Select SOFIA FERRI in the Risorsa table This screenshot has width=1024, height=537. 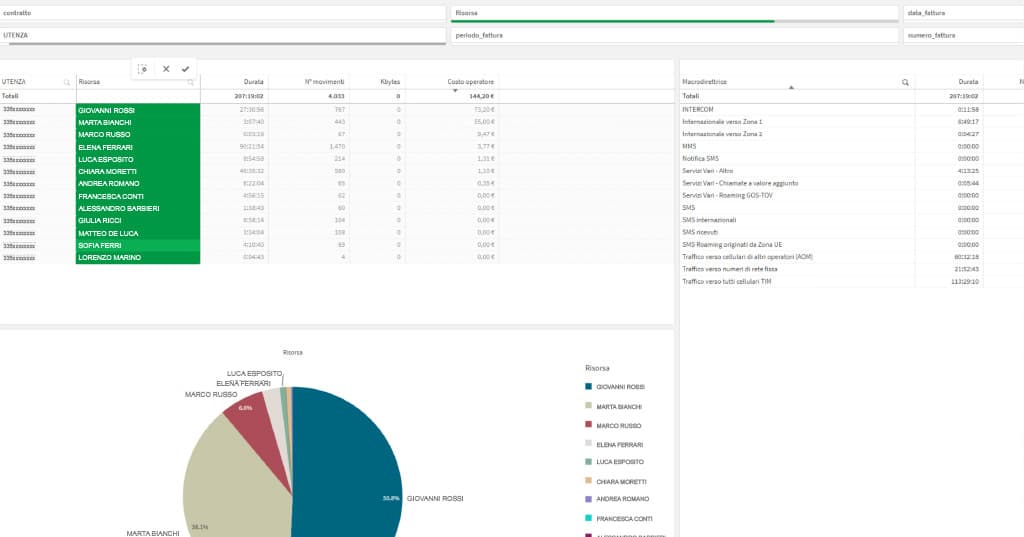138,246
